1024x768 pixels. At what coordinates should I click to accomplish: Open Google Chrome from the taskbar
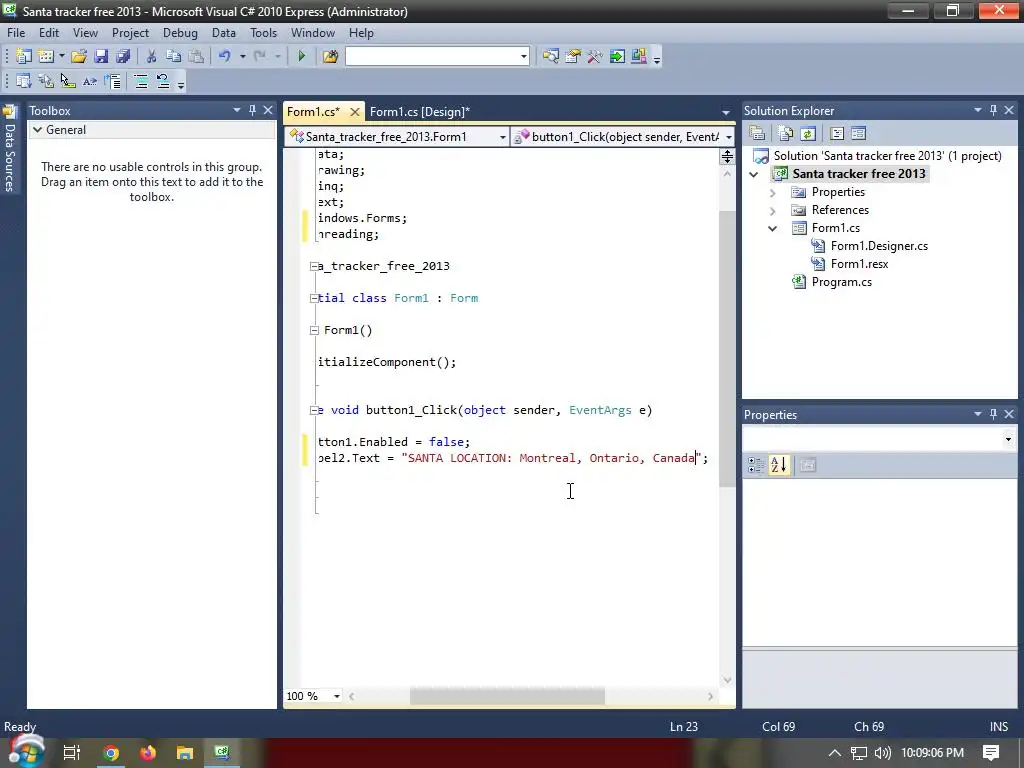point(110,753)
